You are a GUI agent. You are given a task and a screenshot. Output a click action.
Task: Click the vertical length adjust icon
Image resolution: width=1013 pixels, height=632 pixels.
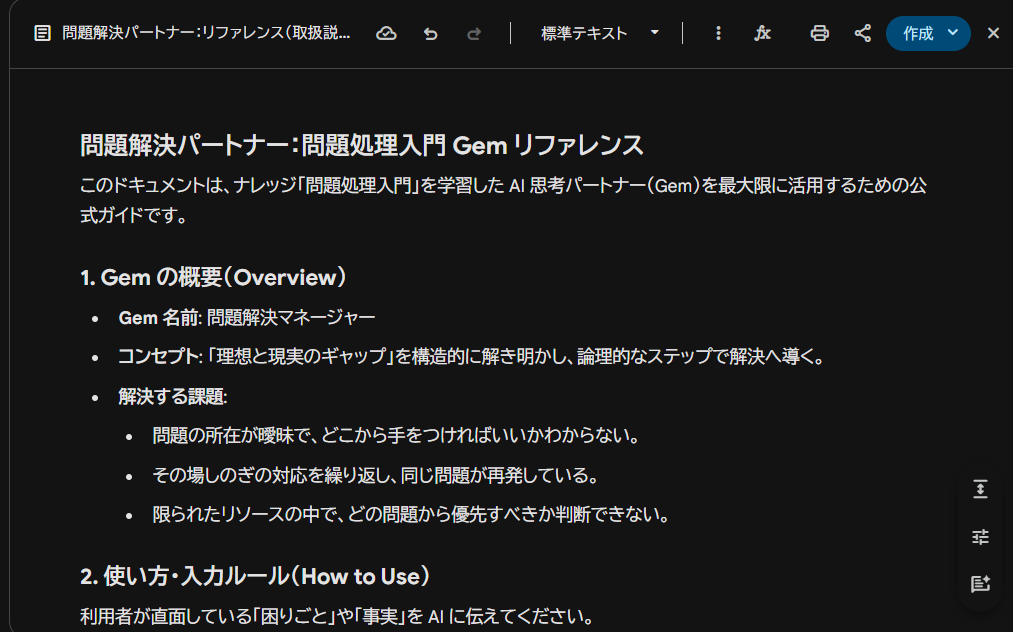(x=980, y=489)
